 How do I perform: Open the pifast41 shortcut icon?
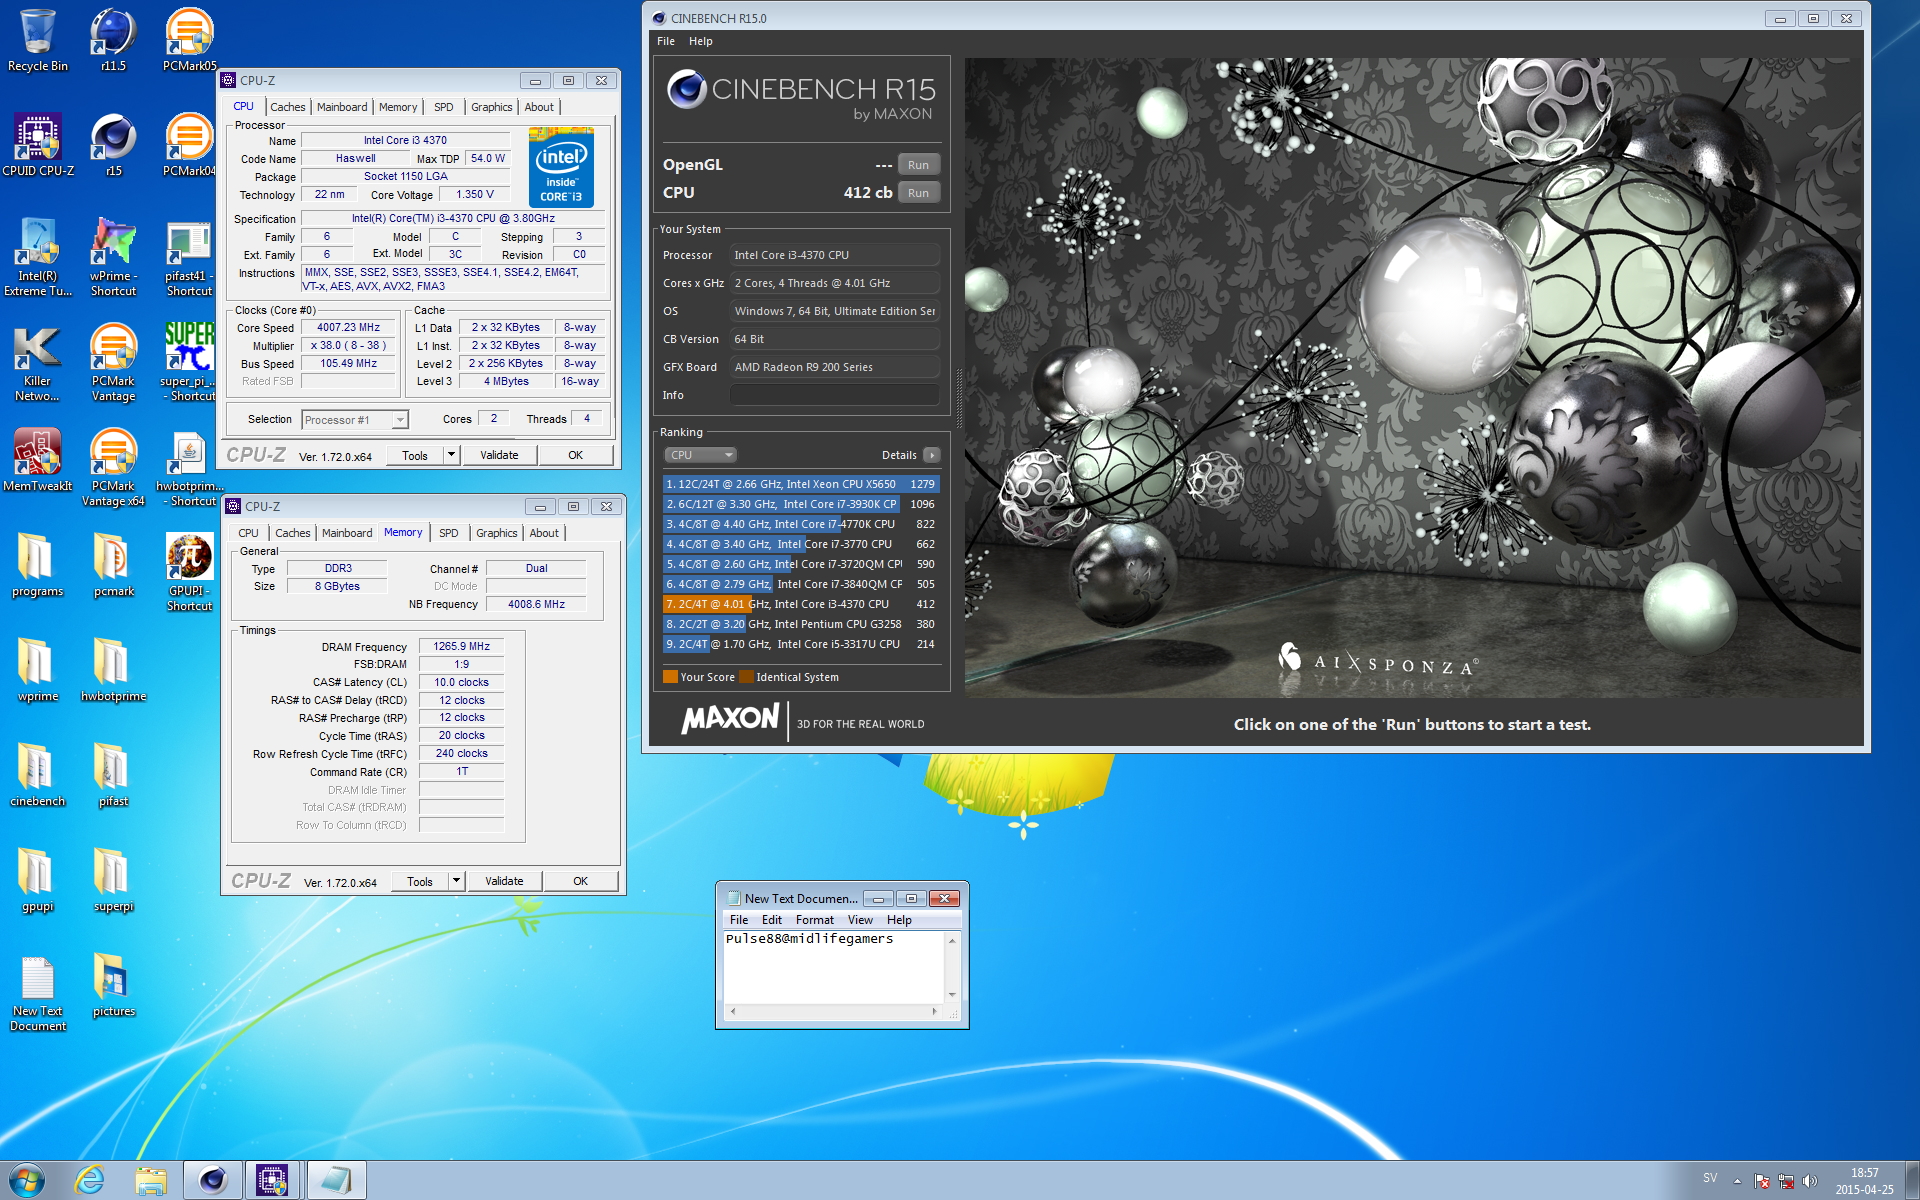(189, 258)
